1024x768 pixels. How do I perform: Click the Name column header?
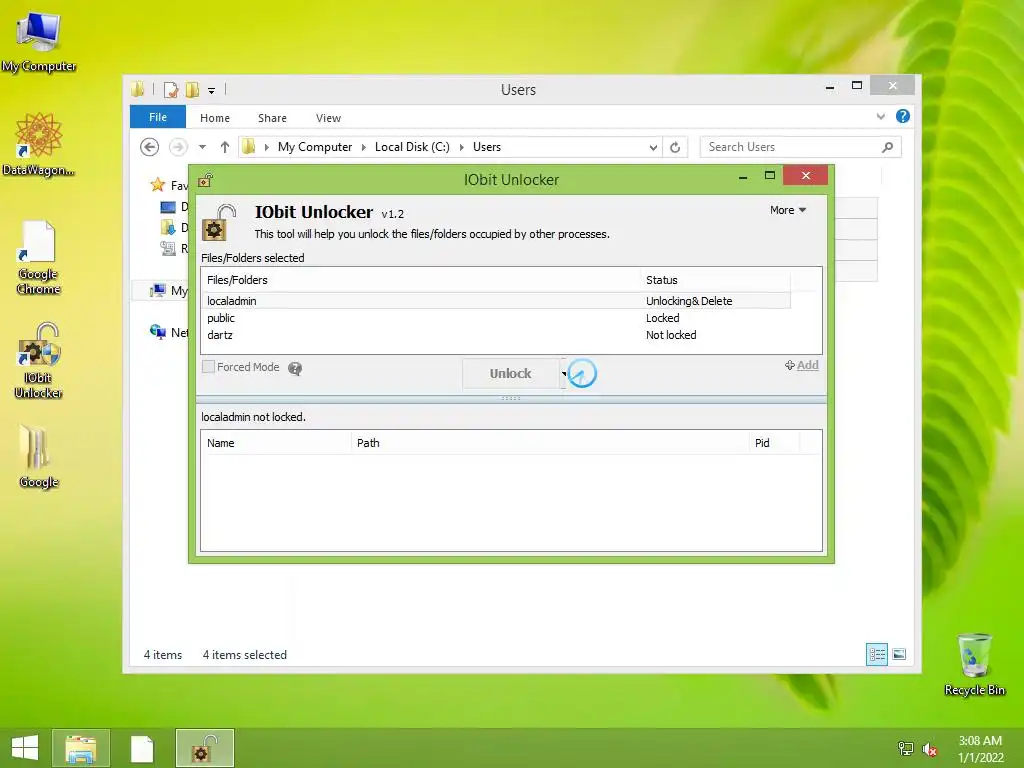(x=276, y=443)
